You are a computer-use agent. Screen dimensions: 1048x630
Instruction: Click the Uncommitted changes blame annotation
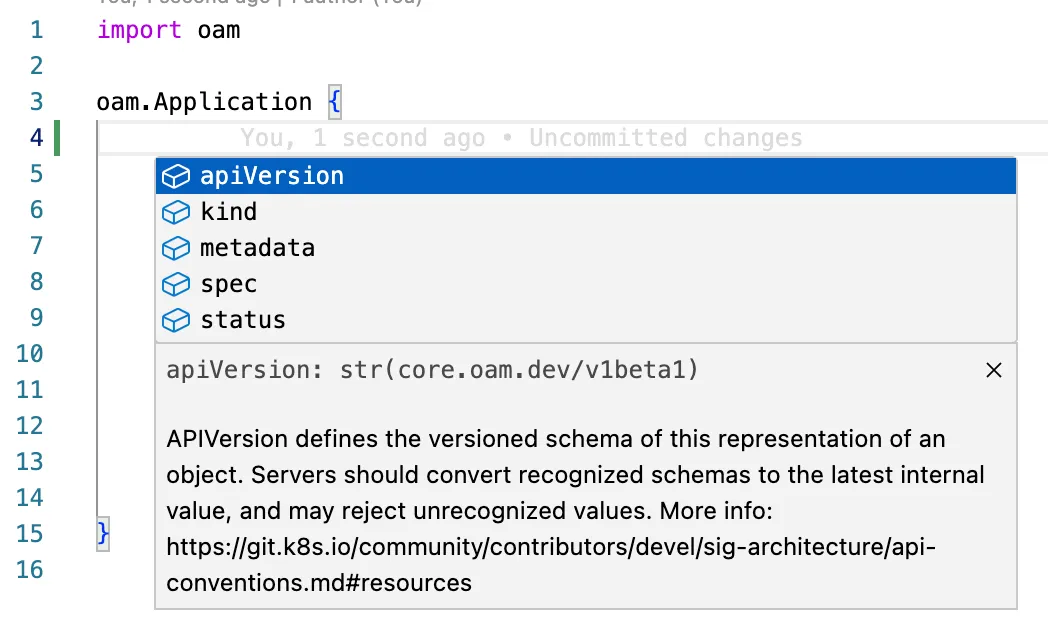pos(665,138)
